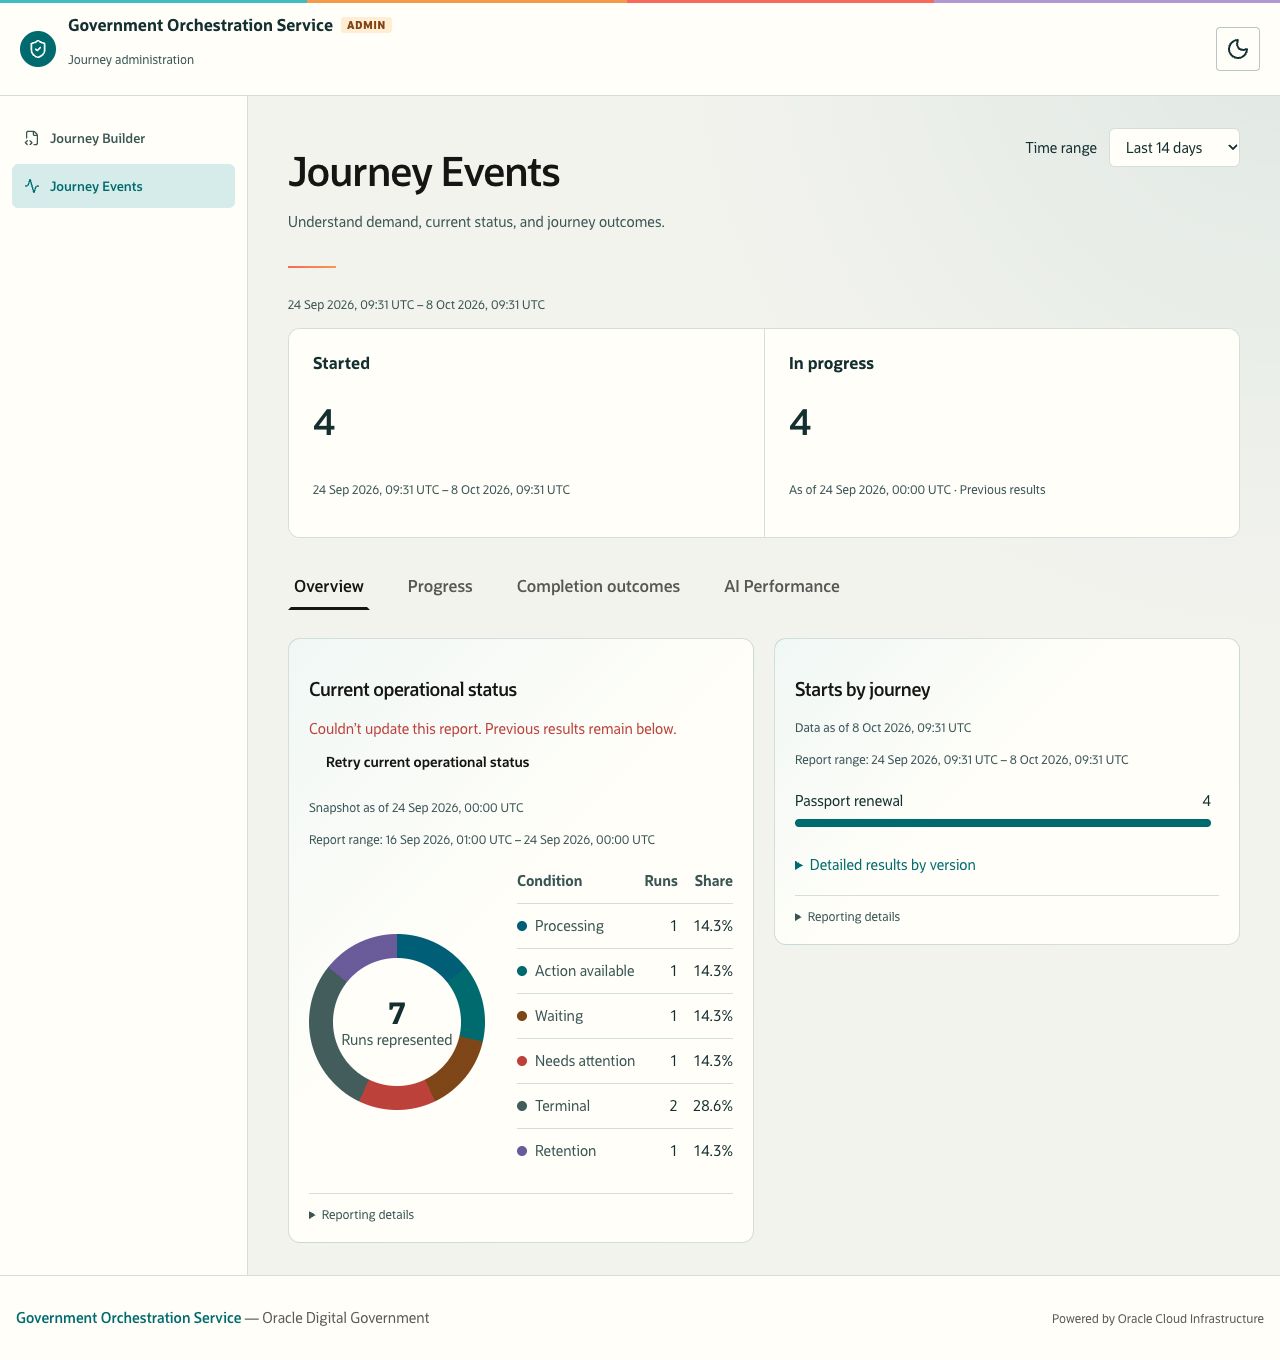Click the Processing legend color dot
This screenshot has height=1360, width=1280.
[x=522, y=926]
